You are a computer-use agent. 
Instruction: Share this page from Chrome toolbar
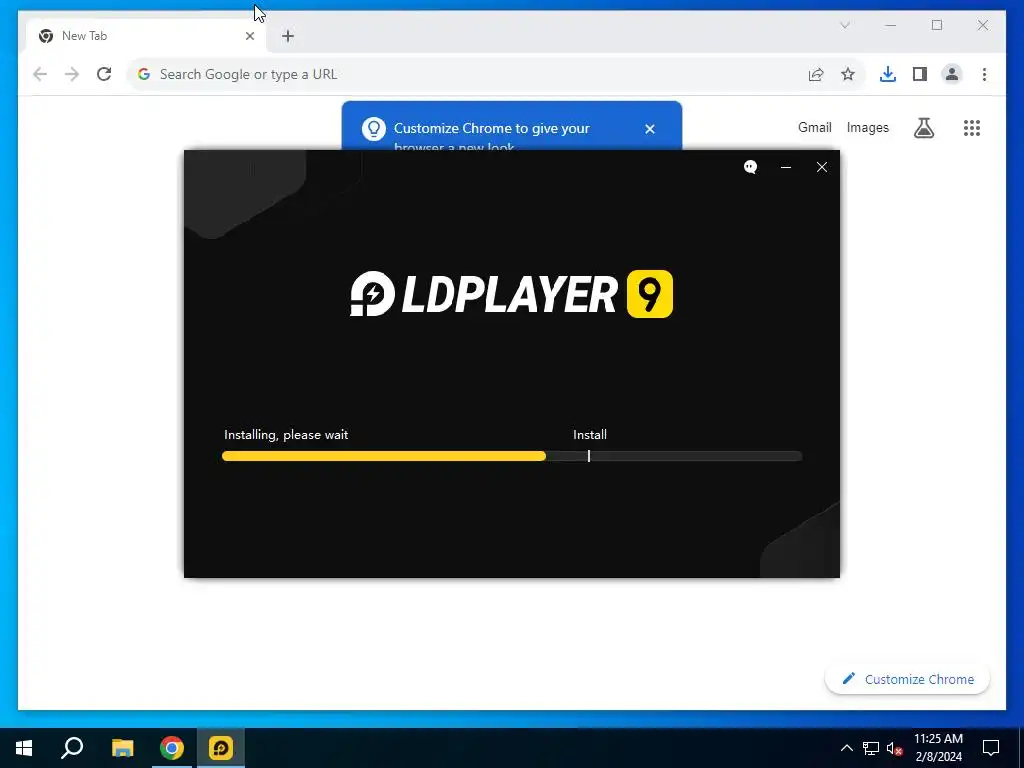816,74
